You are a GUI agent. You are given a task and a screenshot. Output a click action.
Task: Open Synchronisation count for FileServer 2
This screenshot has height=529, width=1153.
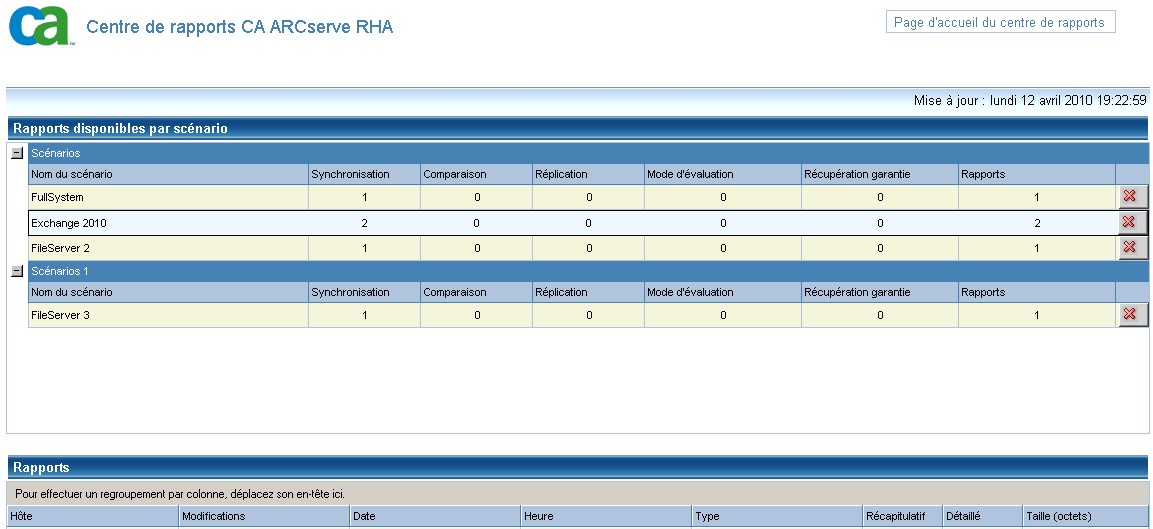365,248
